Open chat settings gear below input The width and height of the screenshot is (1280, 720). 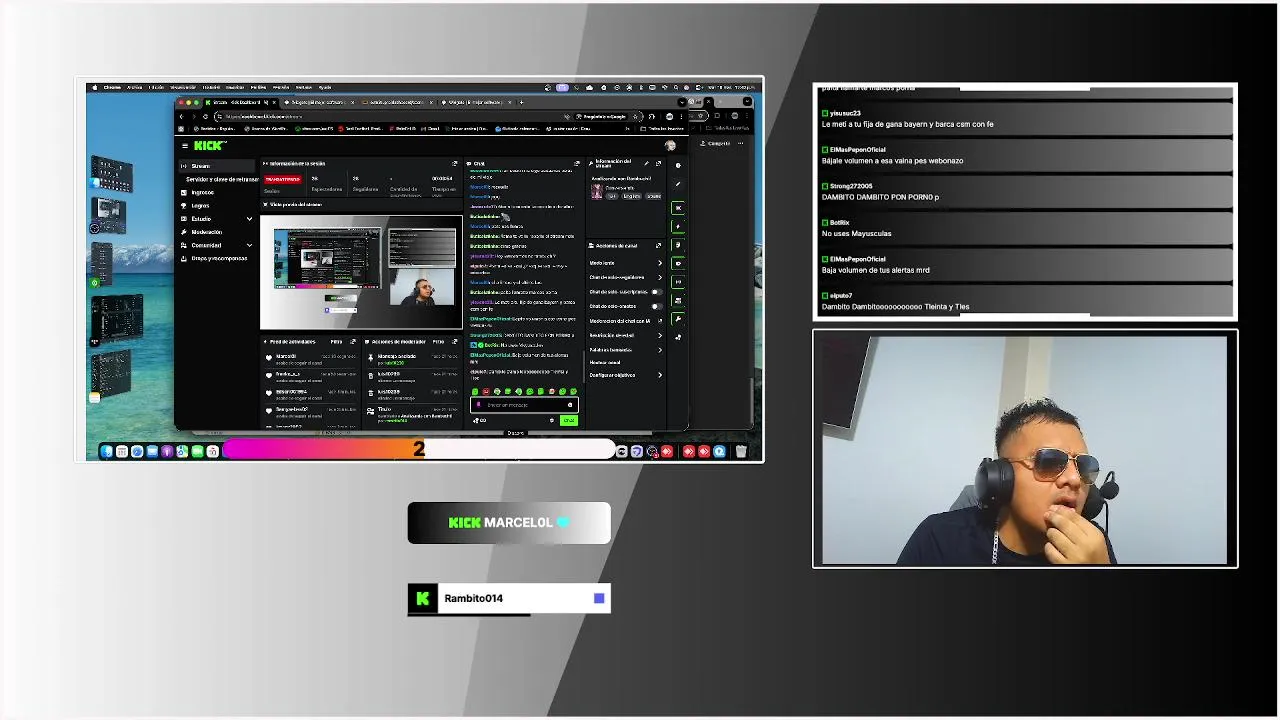click(552, 420)
